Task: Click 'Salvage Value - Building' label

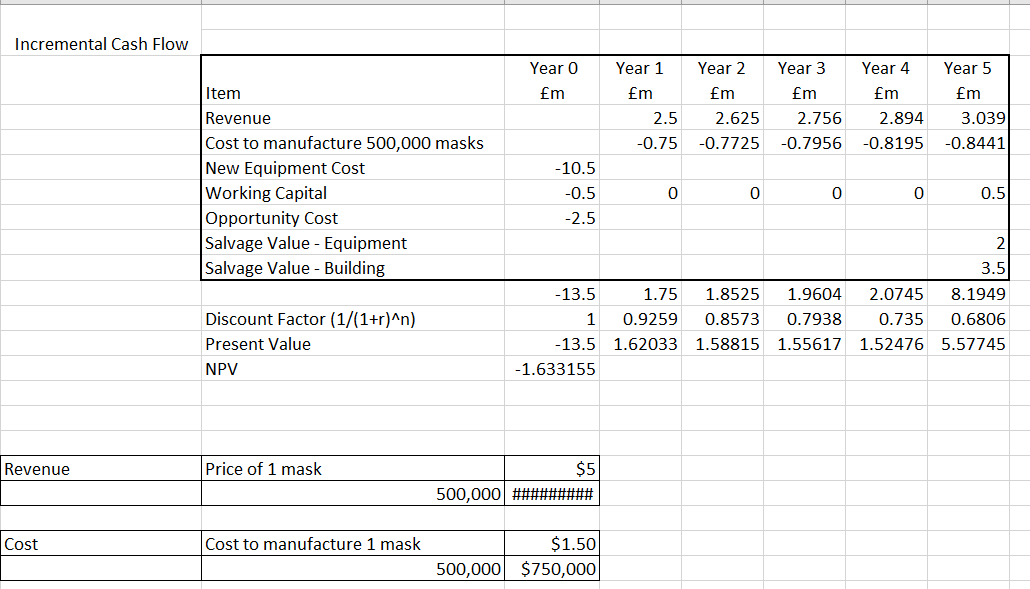Action: click(x=353, y=268)
